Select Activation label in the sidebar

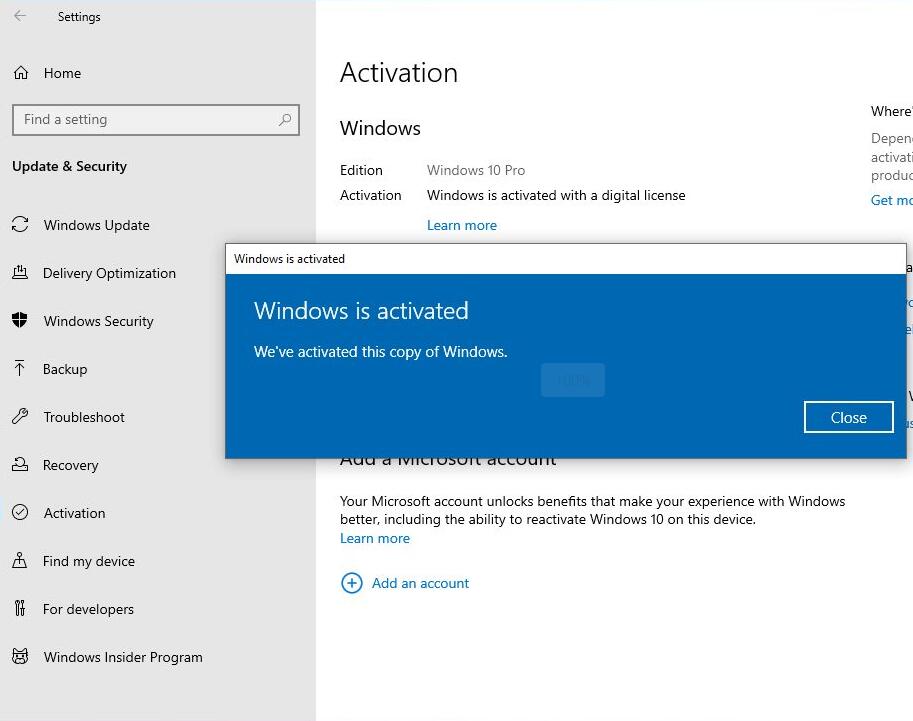pyautogui.click(x=75, y=513)
